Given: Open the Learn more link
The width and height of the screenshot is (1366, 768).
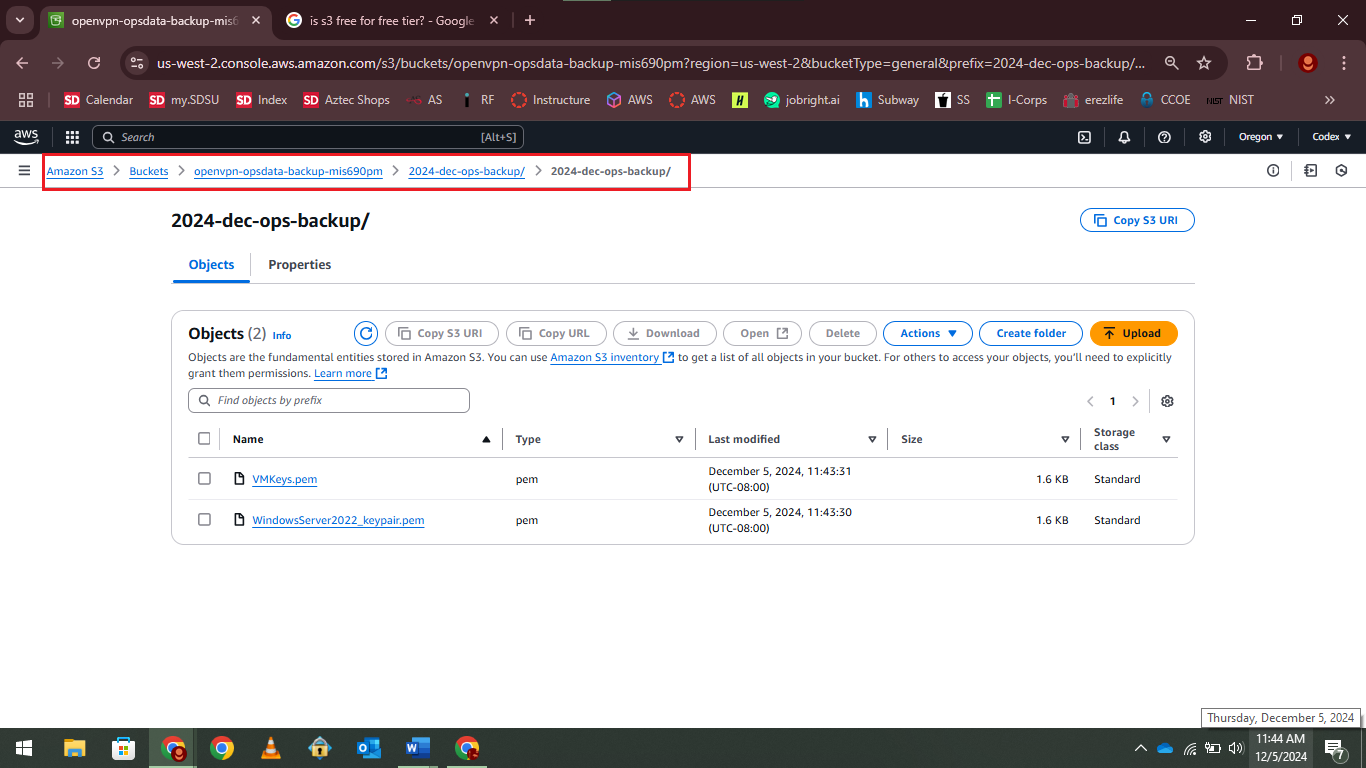Looking at the screenshot, I should pos(350,373).
